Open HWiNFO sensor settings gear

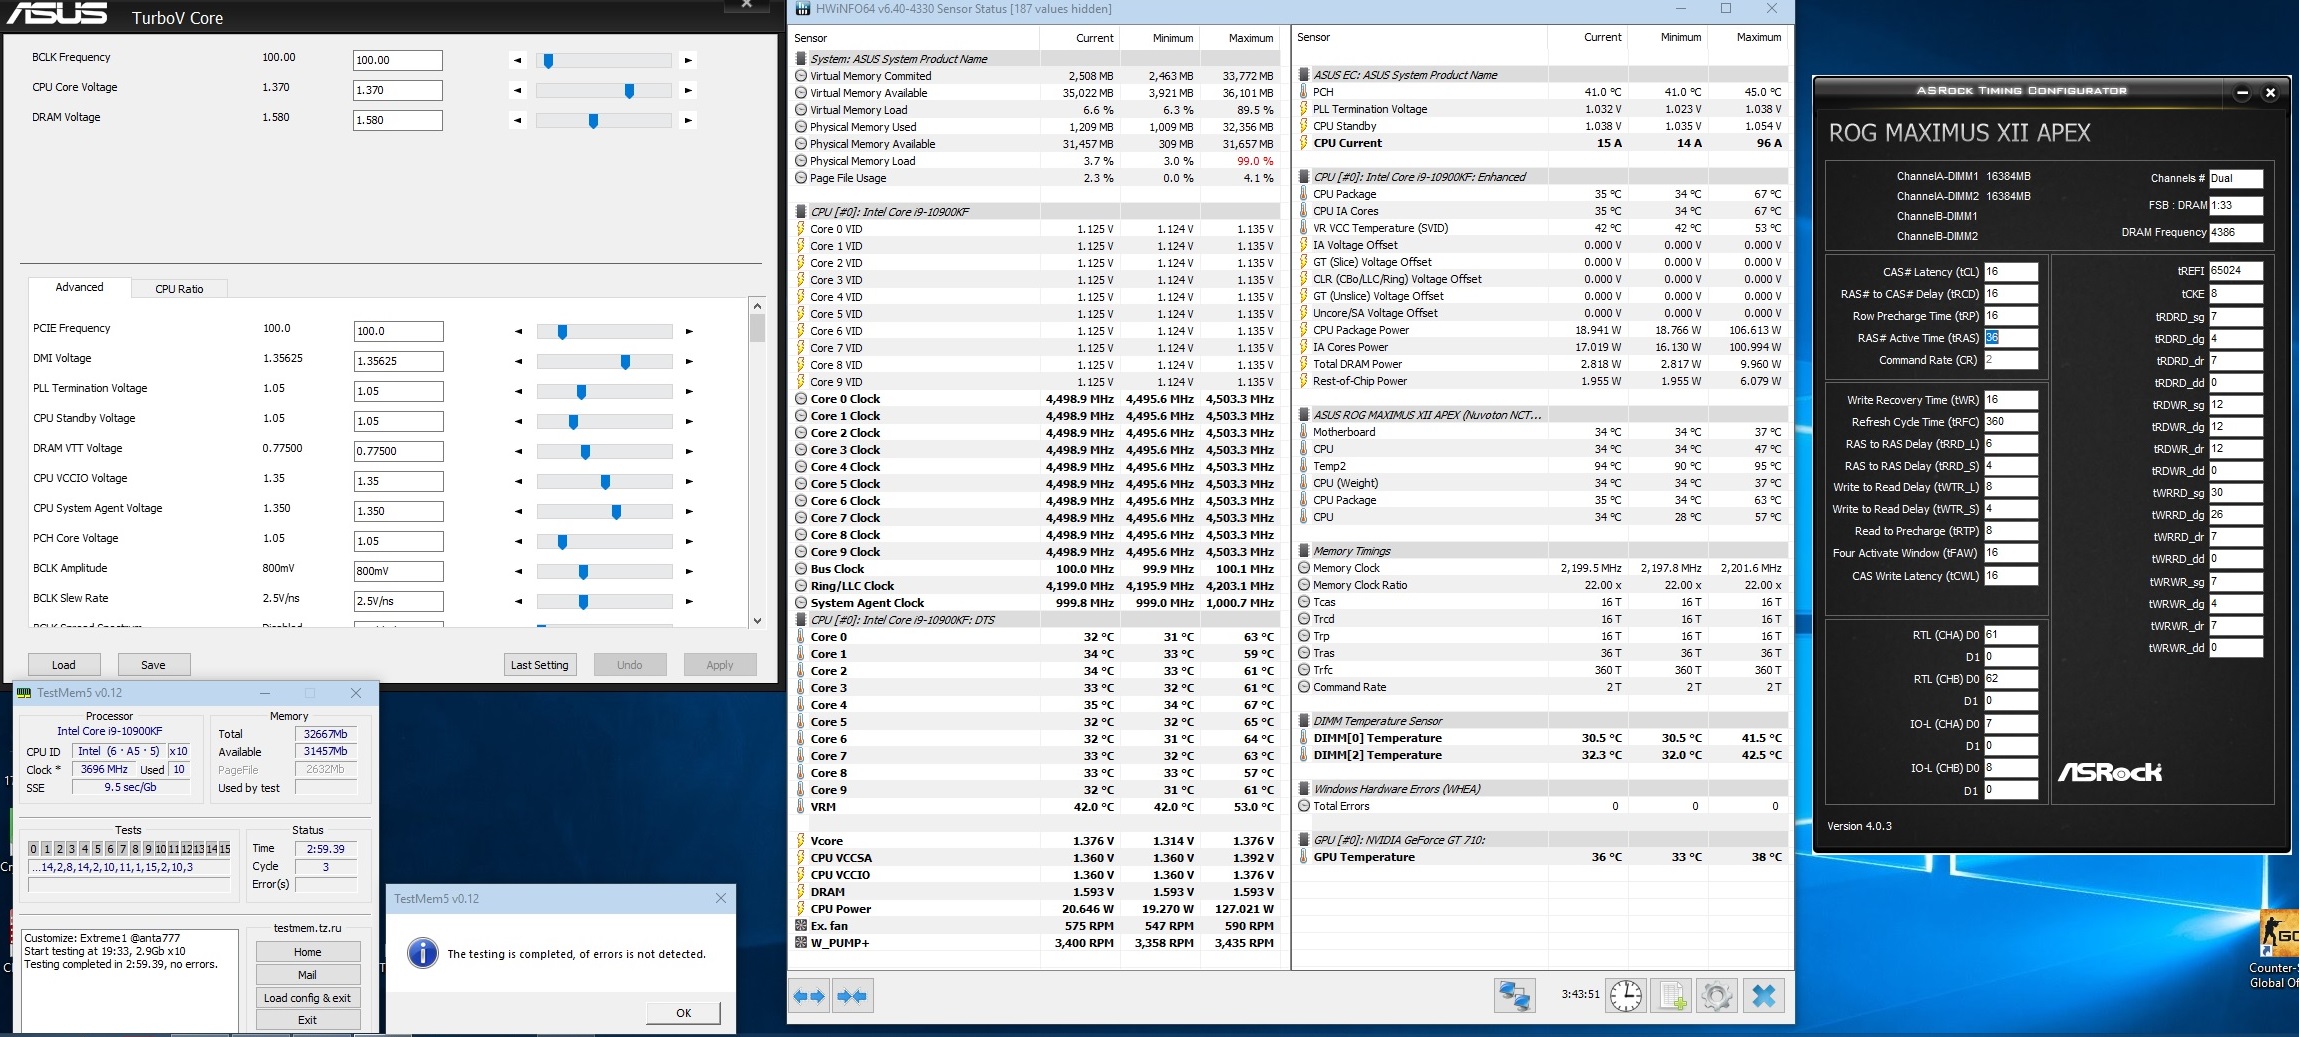pos(1717,996)
